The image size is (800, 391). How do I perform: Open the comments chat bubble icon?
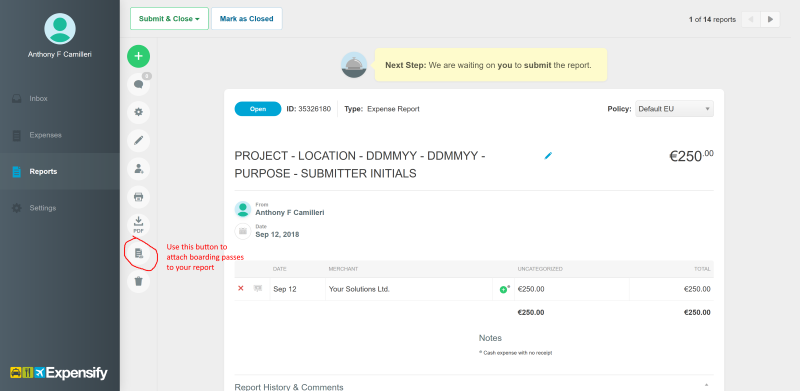point(138,85)
